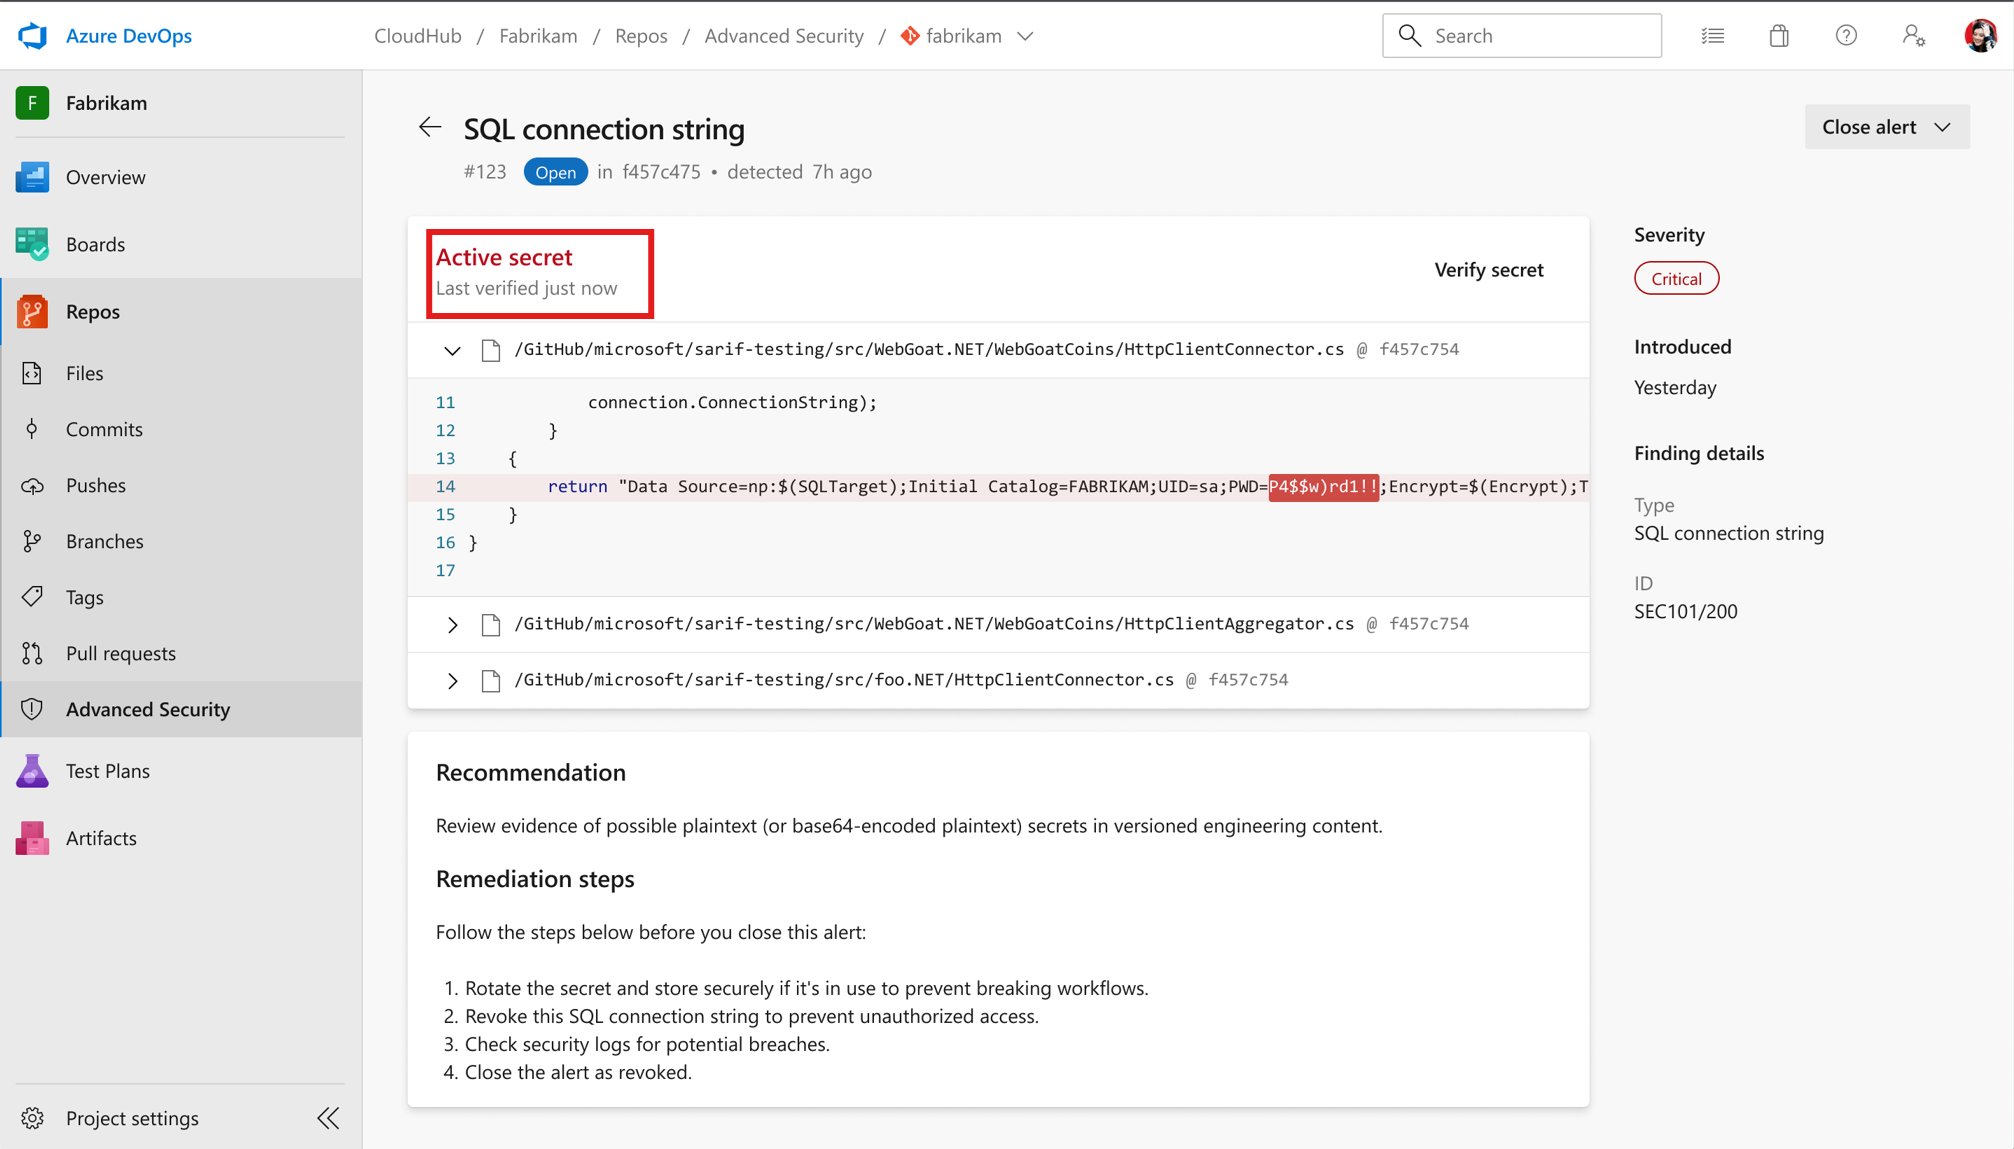Click the Verify secret button

click(1489, 270)
